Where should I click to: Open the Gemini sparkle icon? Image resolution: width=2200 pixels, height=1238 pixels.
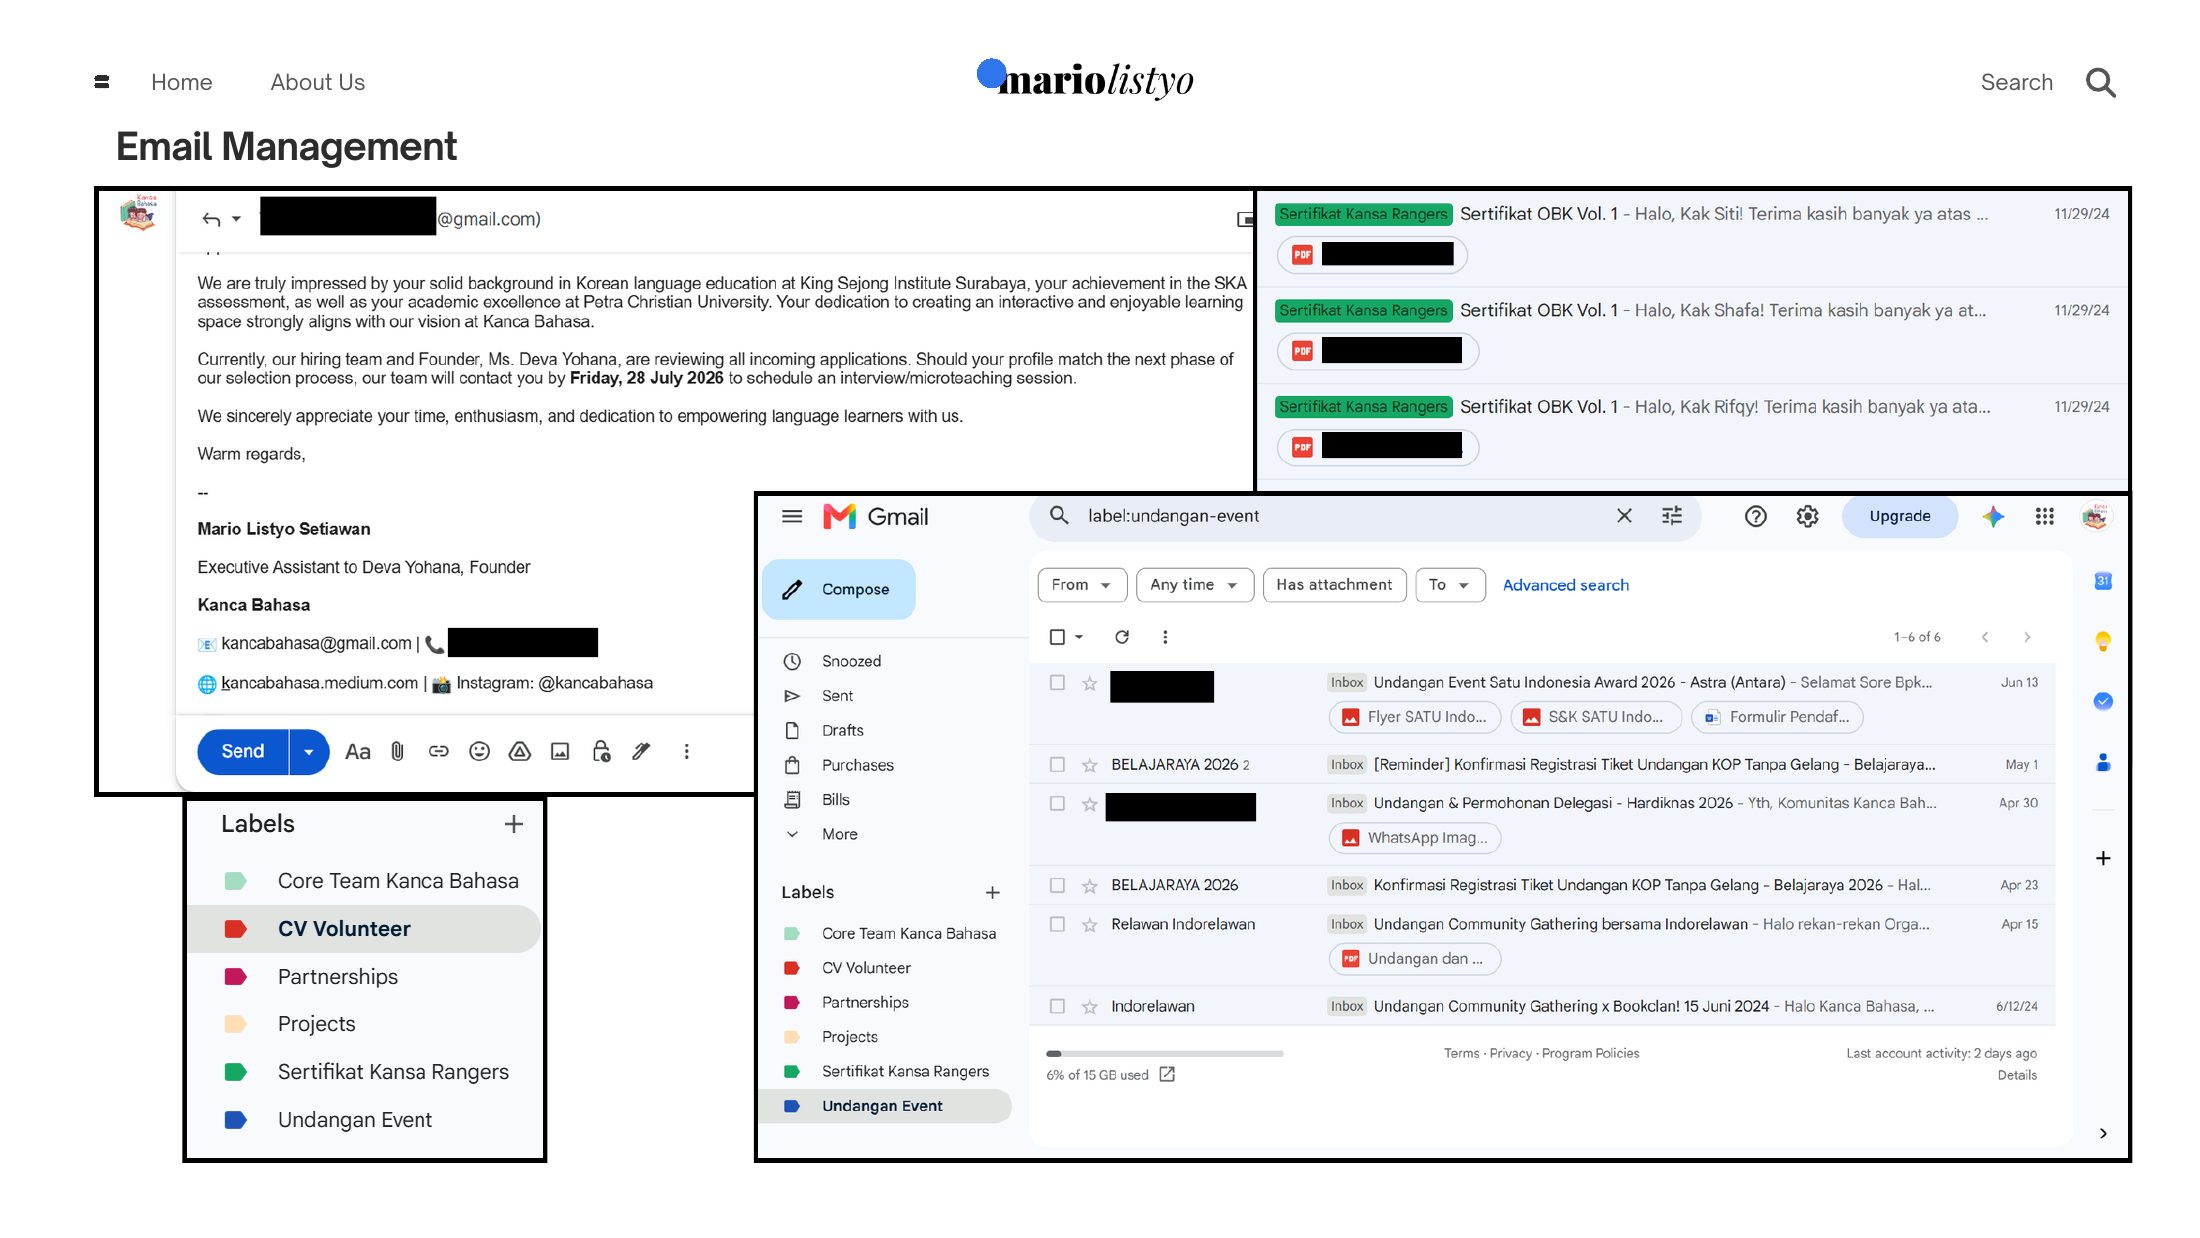[x=1993, y=516]
